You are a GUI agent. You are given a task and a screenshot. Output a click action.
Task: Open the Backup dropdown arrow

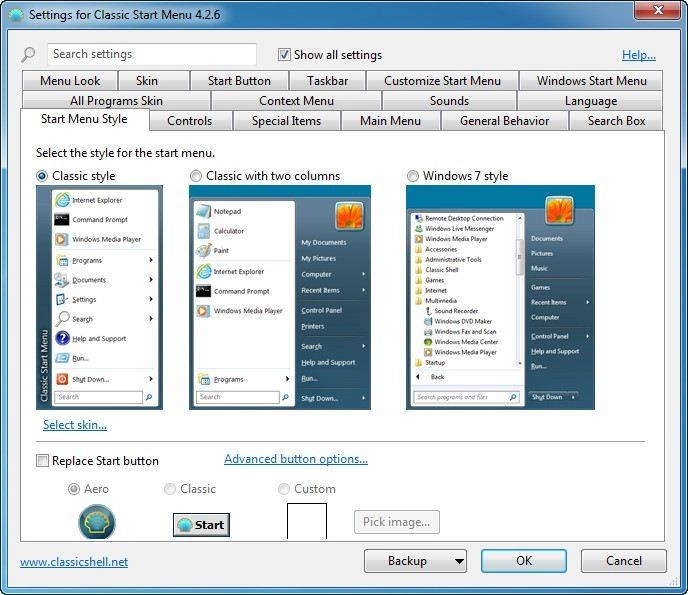click(459, 561)
